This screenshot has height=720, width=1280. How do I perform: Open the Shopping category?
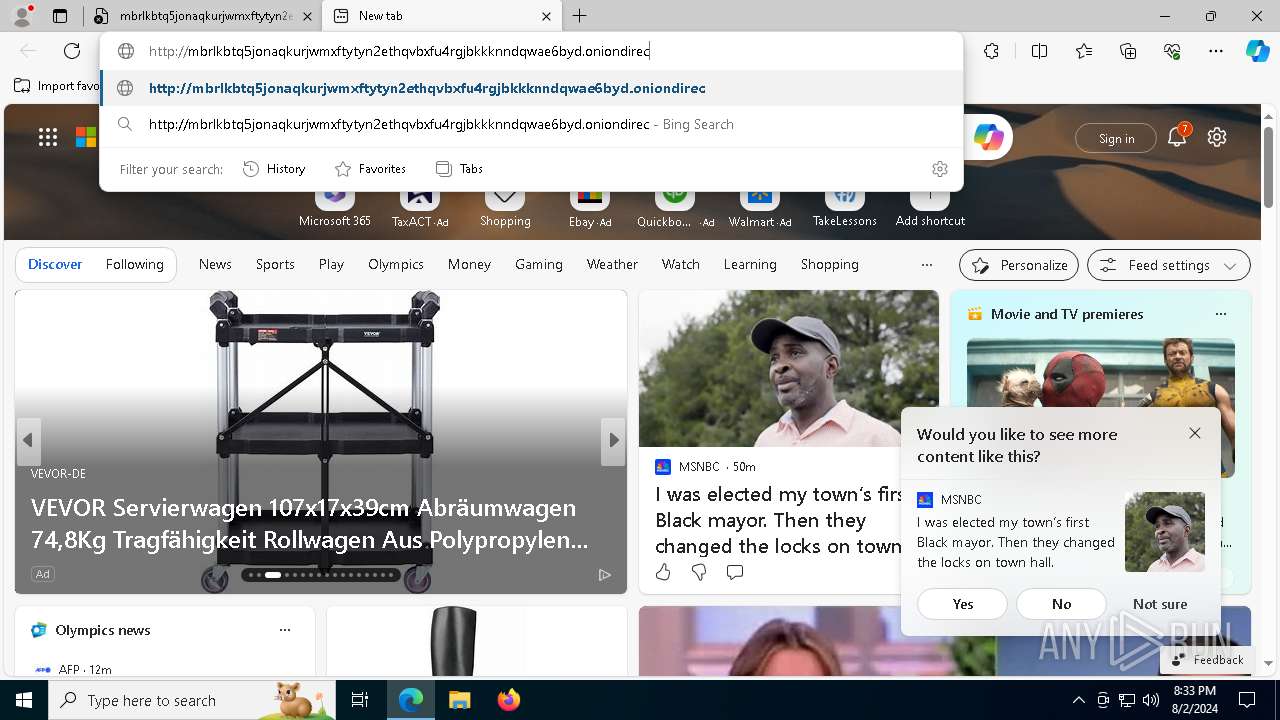point(830,264)
